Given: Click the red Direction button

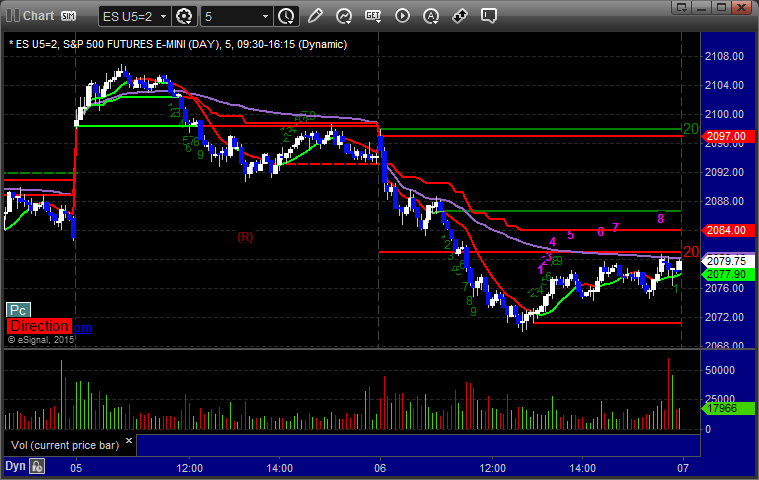Looking at the screenshot, I should point(39,326).
